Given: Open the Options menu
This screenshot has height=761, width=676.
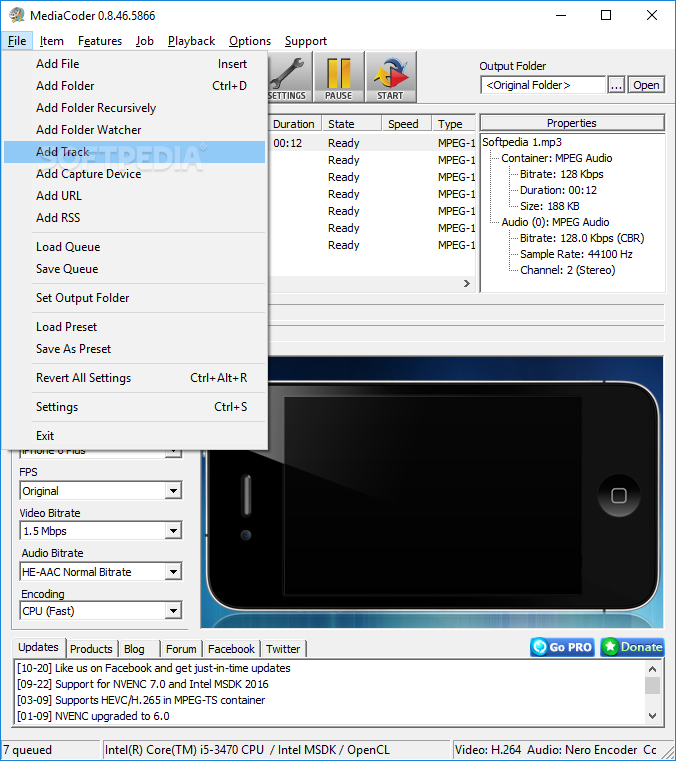Looking at the screenshot, I should (250, 41).
